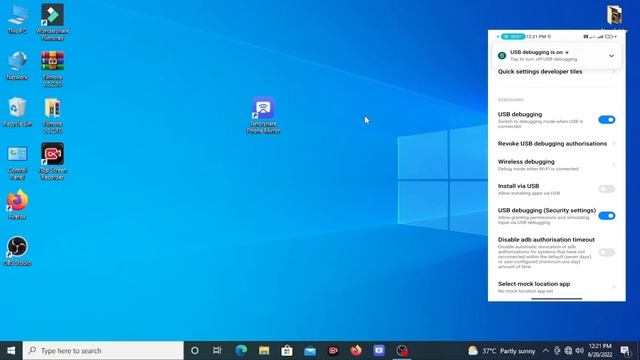Viewport: 640px width, 360px height.
Task: Tap the phone's bottom home gesture bar
Action: click(557, 299)
